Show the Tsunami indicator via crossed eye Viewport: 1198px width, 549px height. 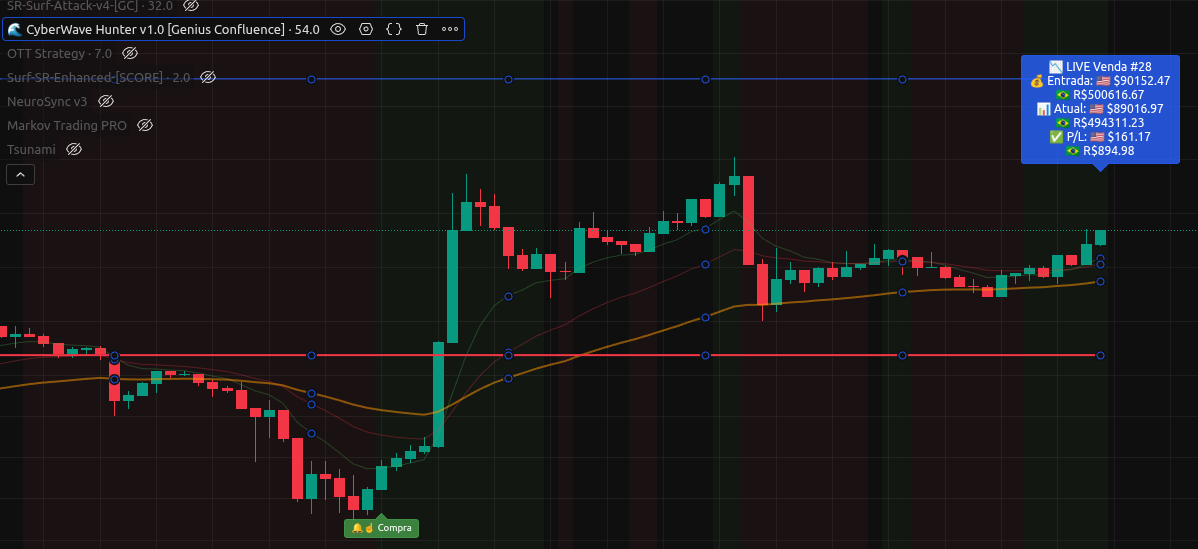[x=73, y=149]
